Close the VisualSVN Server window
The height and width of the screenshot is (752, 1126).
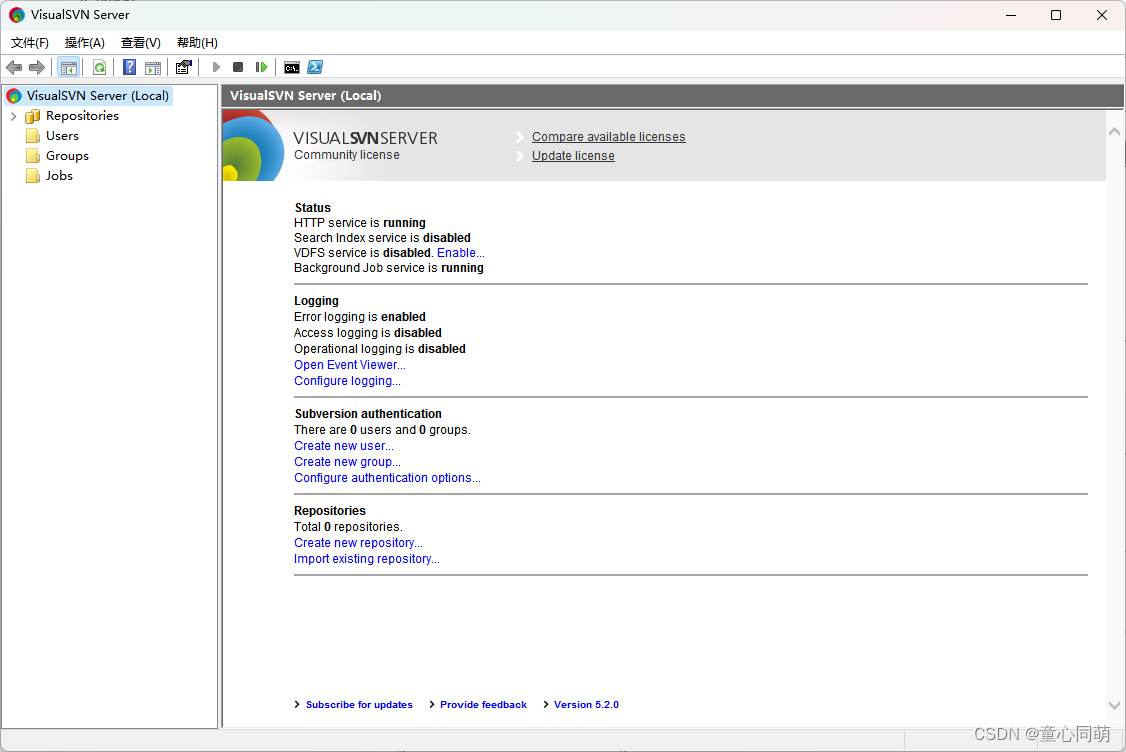click(x=1102, y=15)
